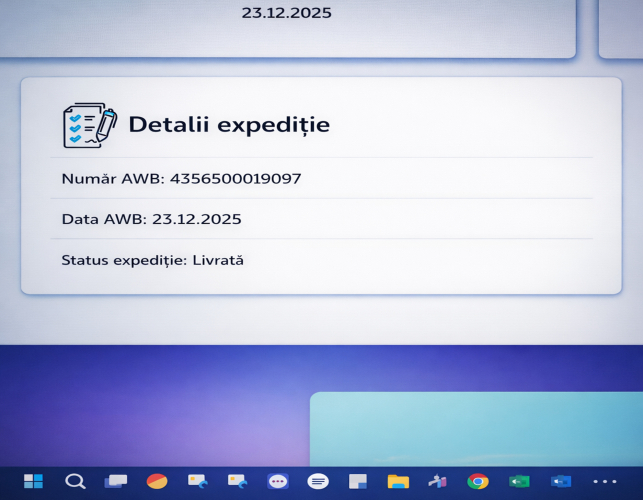This screenshot has width=643, height=500.
Task: Click the taskbar Search magnifier icon
Action: (75, 481)
